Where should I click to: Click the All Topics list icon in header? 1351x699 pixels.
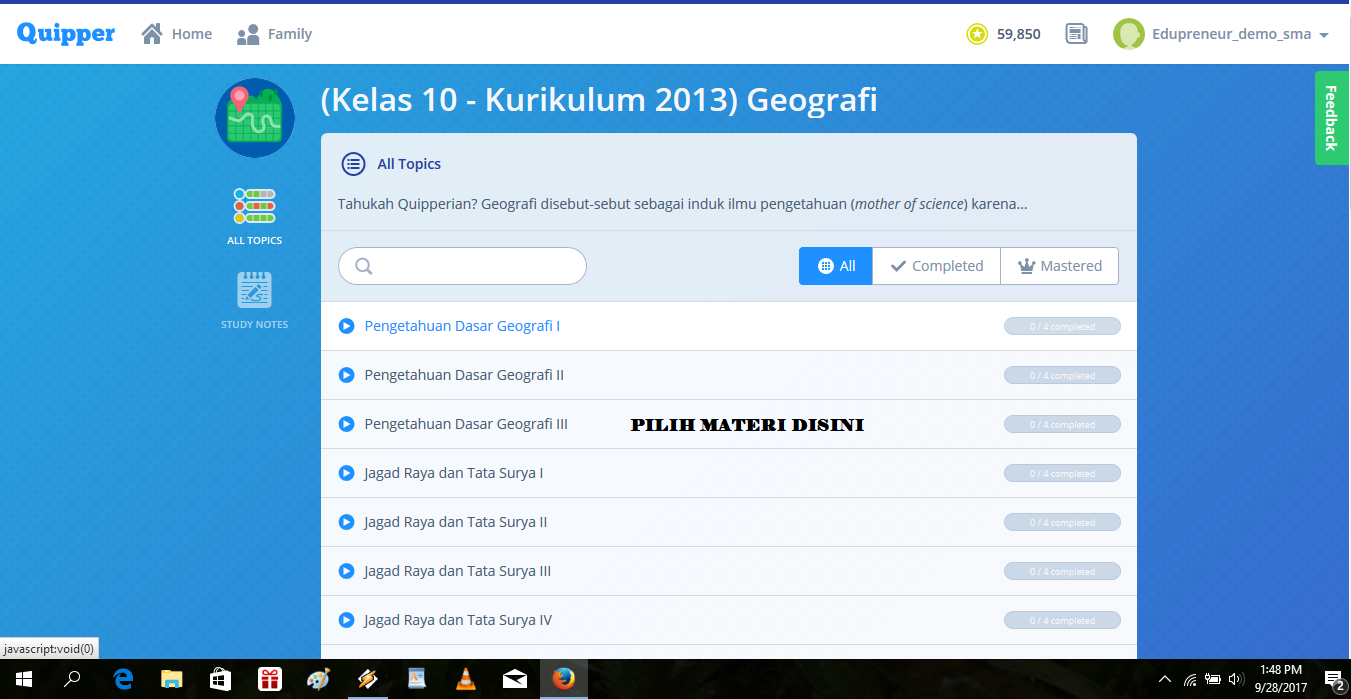[352, 163]
